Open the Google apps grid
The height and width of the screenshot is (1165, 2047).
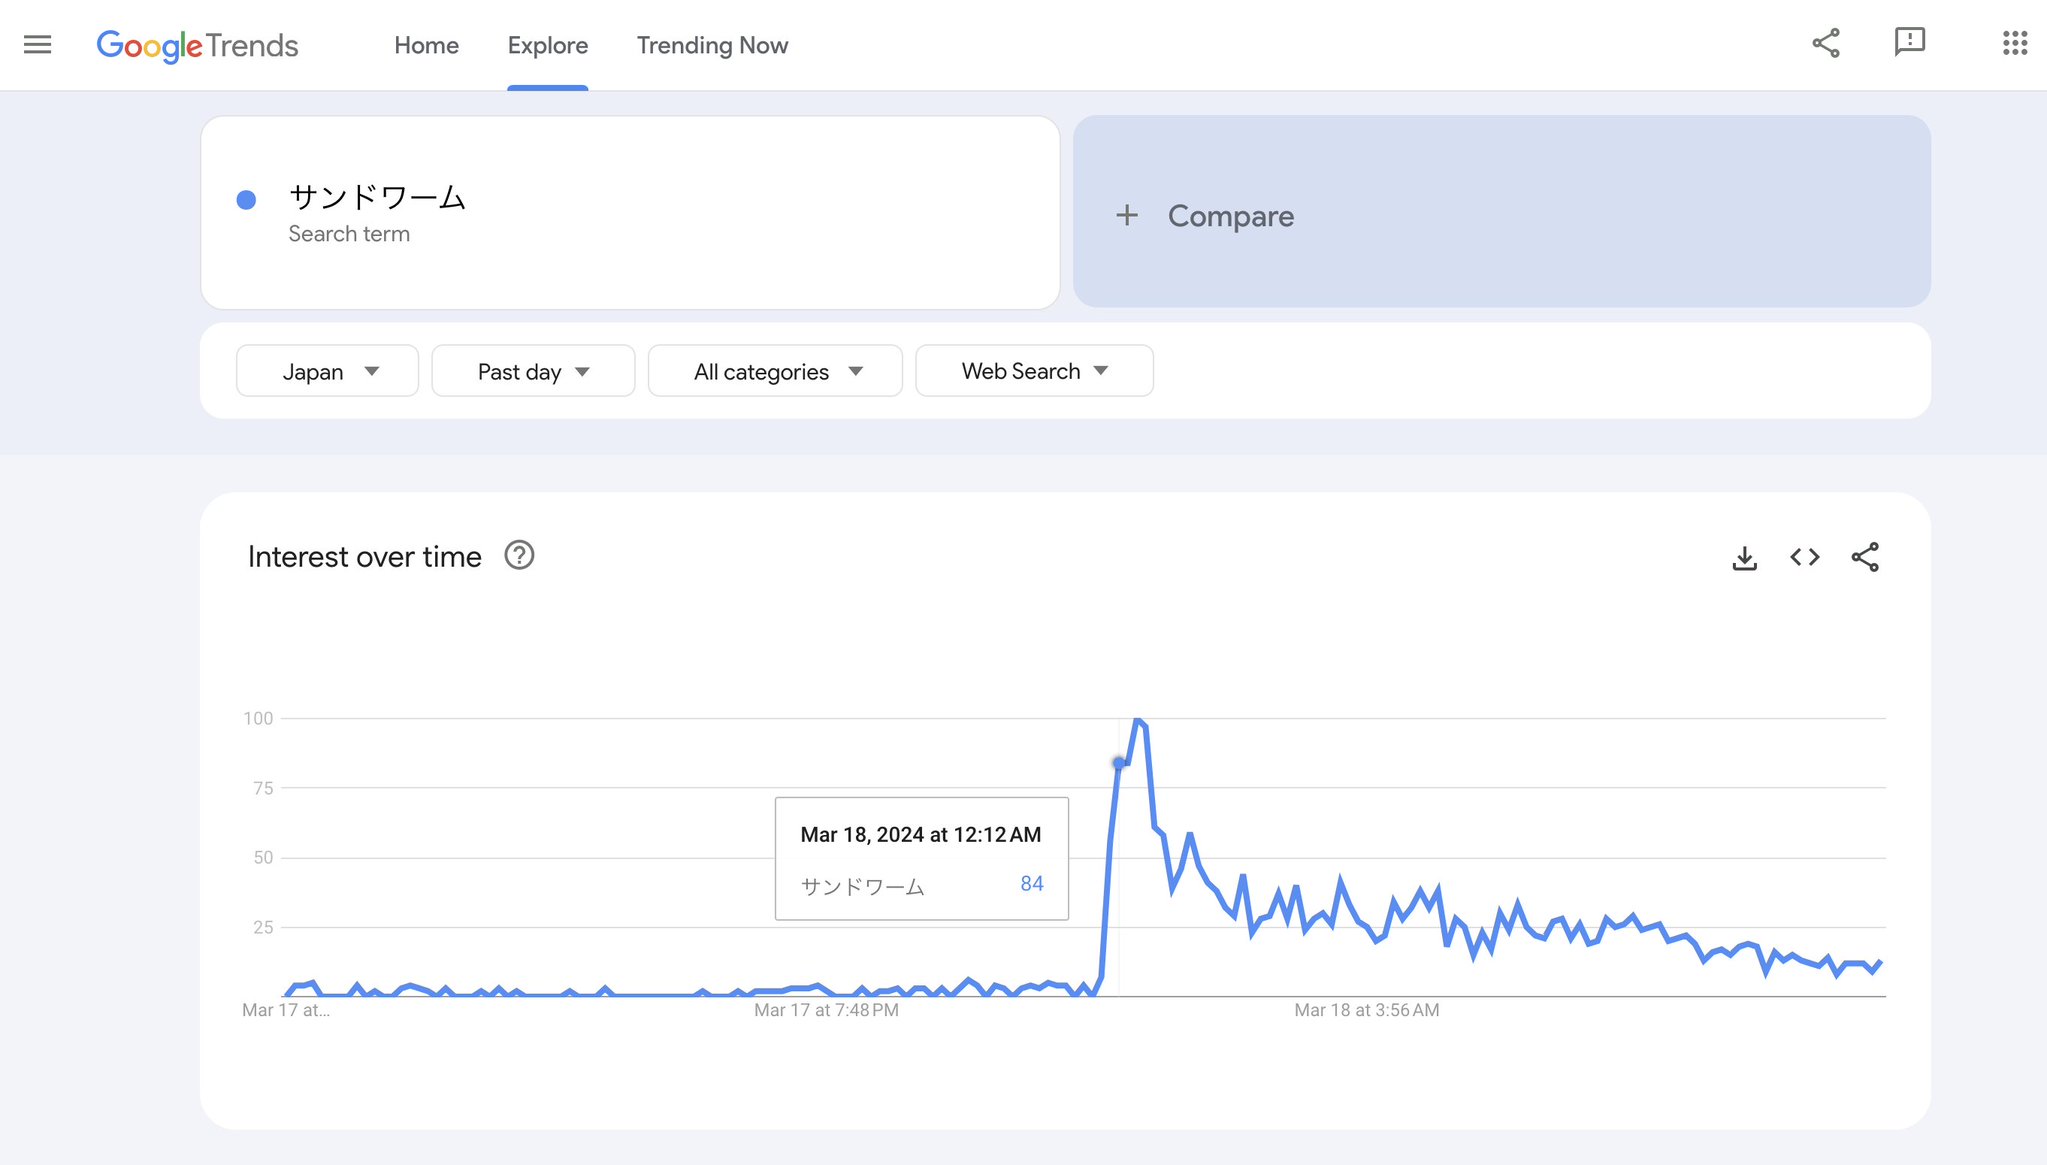(2014, 43)
